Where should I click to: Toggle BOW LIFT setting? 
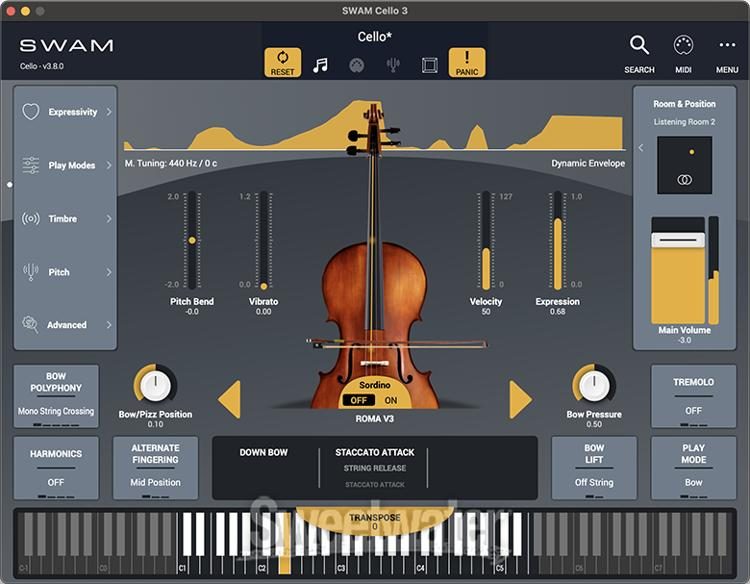point(594,468)
